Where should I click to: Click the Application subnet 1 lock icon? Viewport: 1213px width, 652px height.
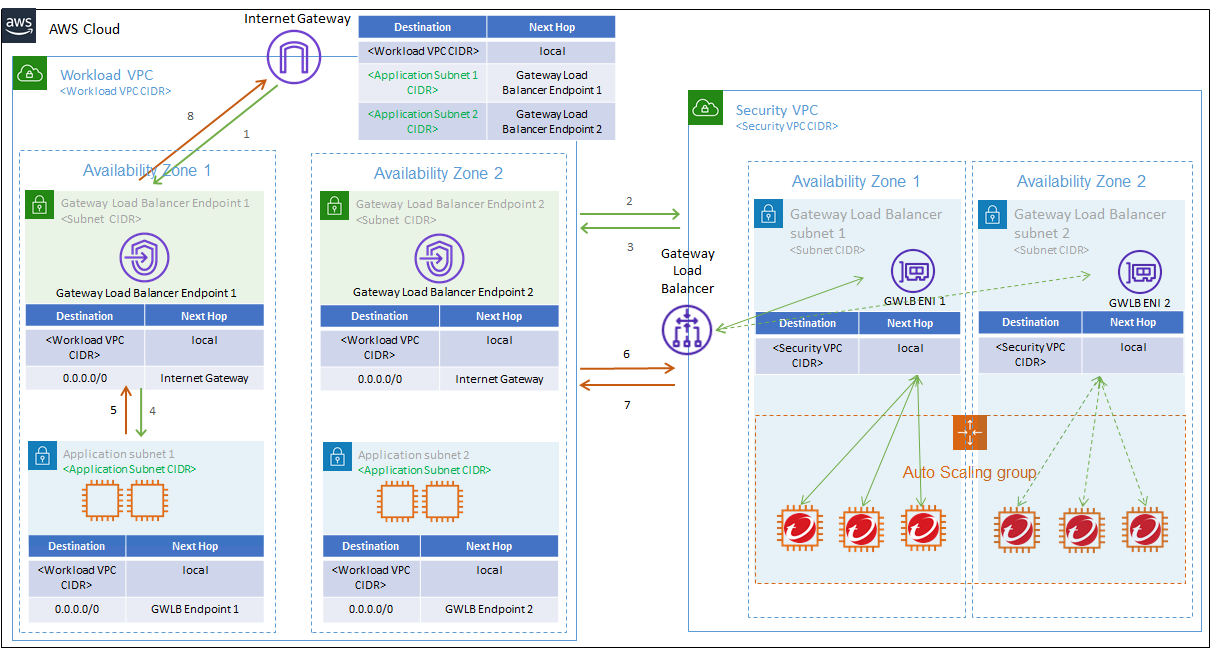point(42,457)
